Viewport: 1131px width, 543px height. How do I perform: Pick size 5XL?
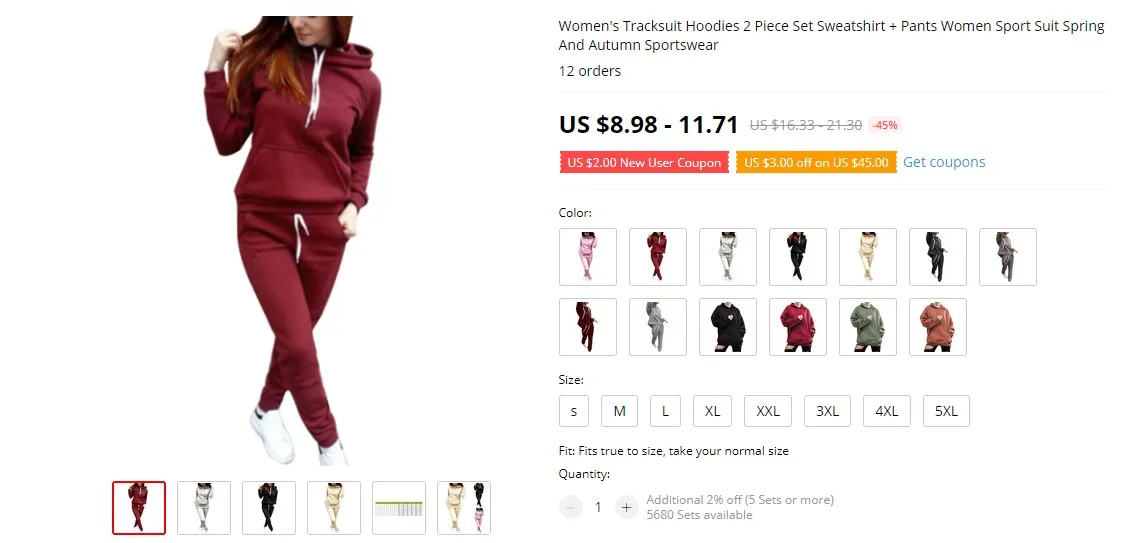946,411
